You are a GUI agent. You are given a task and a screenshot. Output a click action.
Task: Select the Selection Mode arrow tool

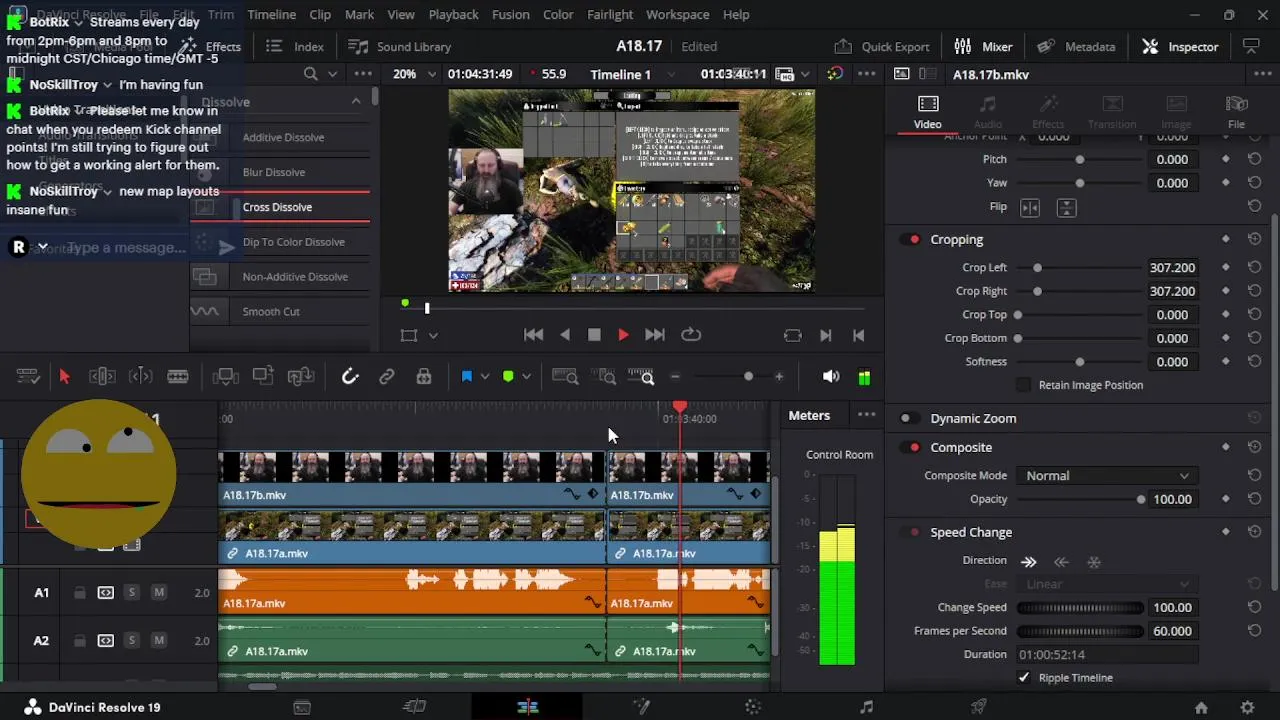(65, 376)
